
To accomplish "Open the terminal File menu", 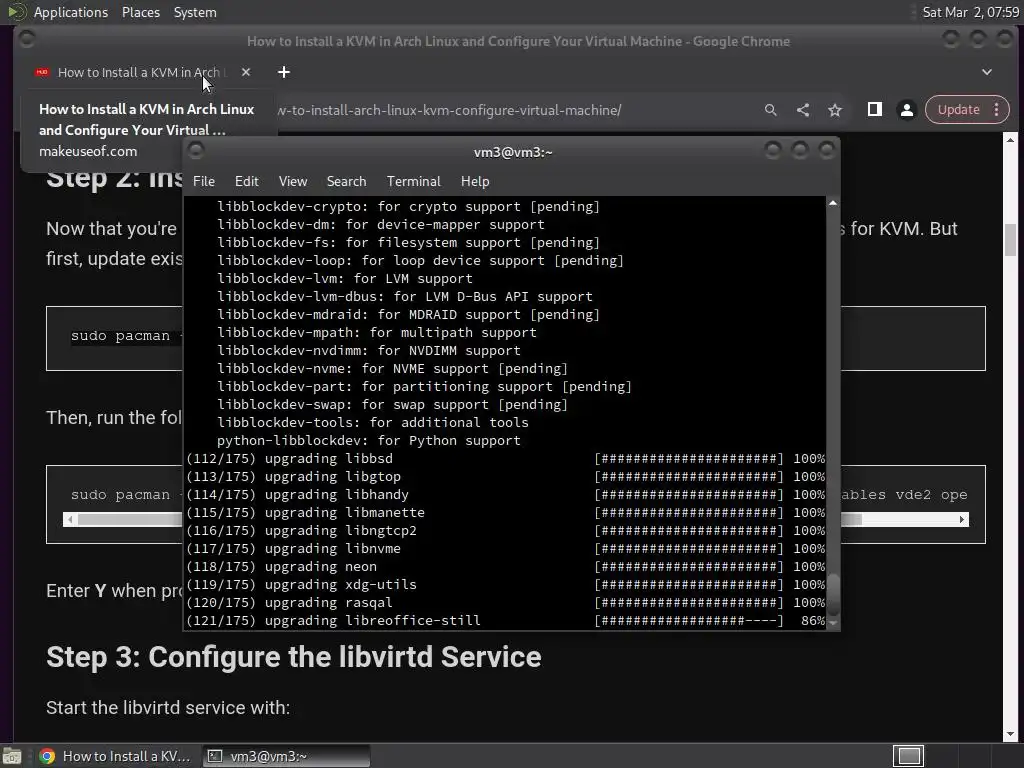I will point(204,182).
